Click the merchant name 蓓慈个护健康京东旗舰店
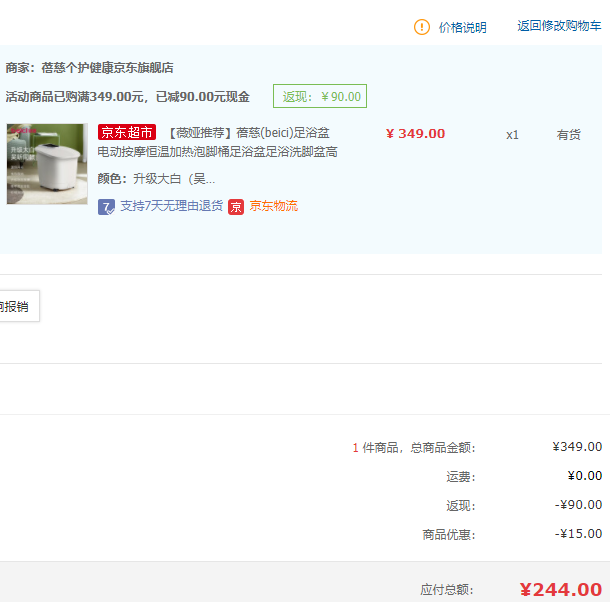 click(107, 68)
